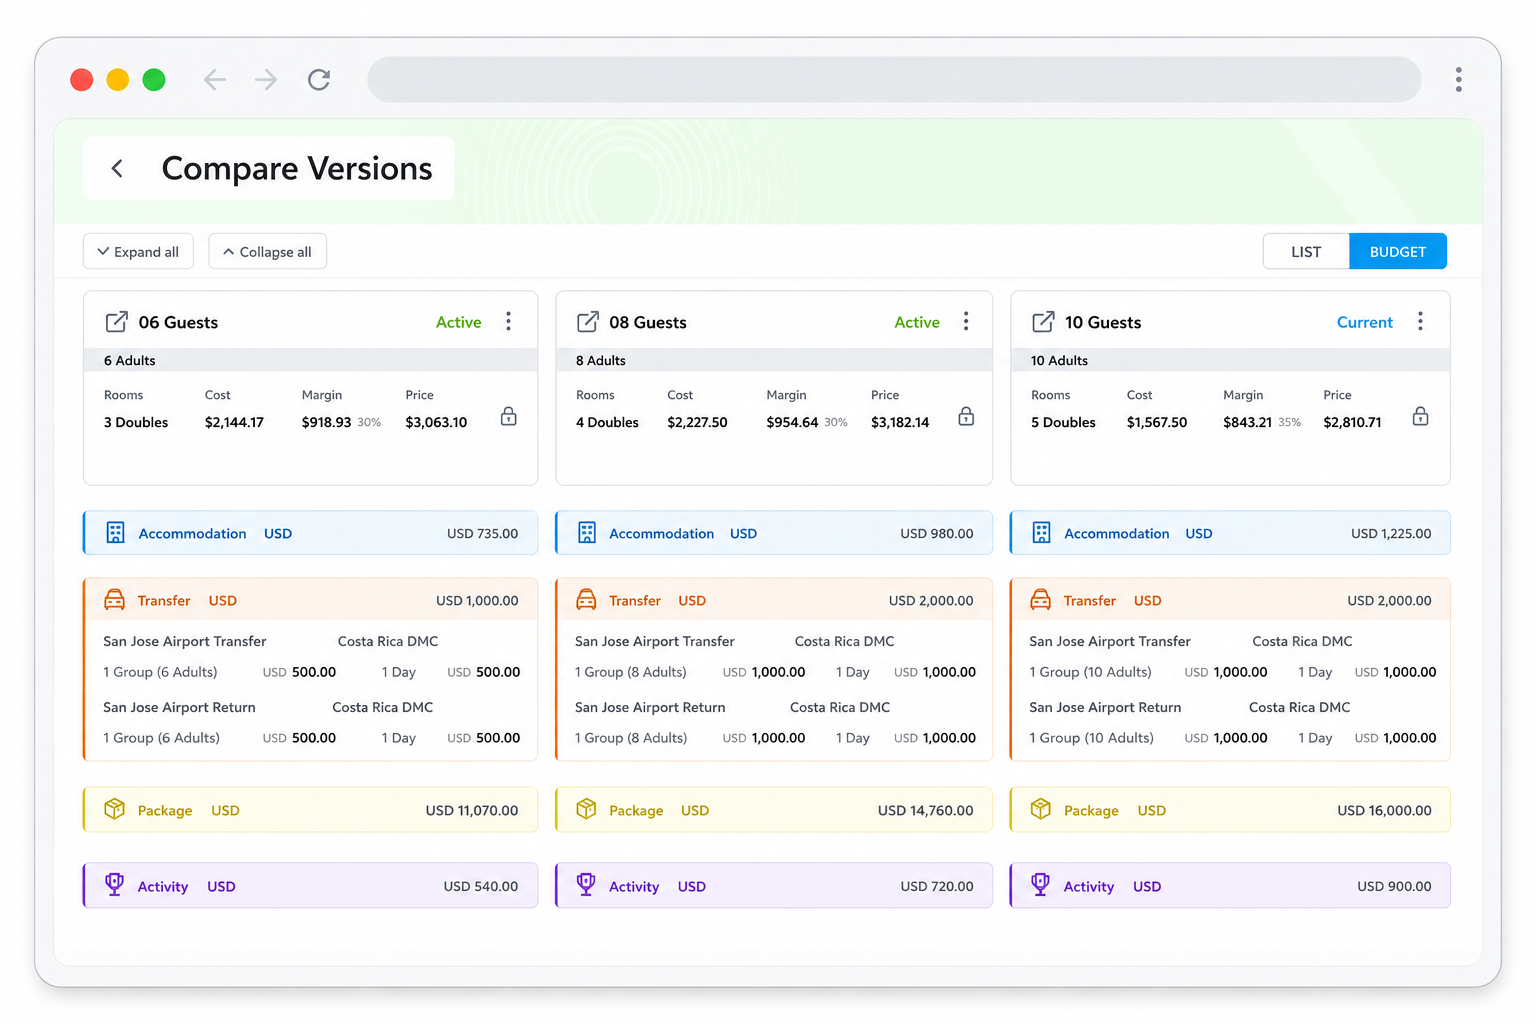
Task: Select the $1,567.50 cost value
Action: [x=1157, y=422]
